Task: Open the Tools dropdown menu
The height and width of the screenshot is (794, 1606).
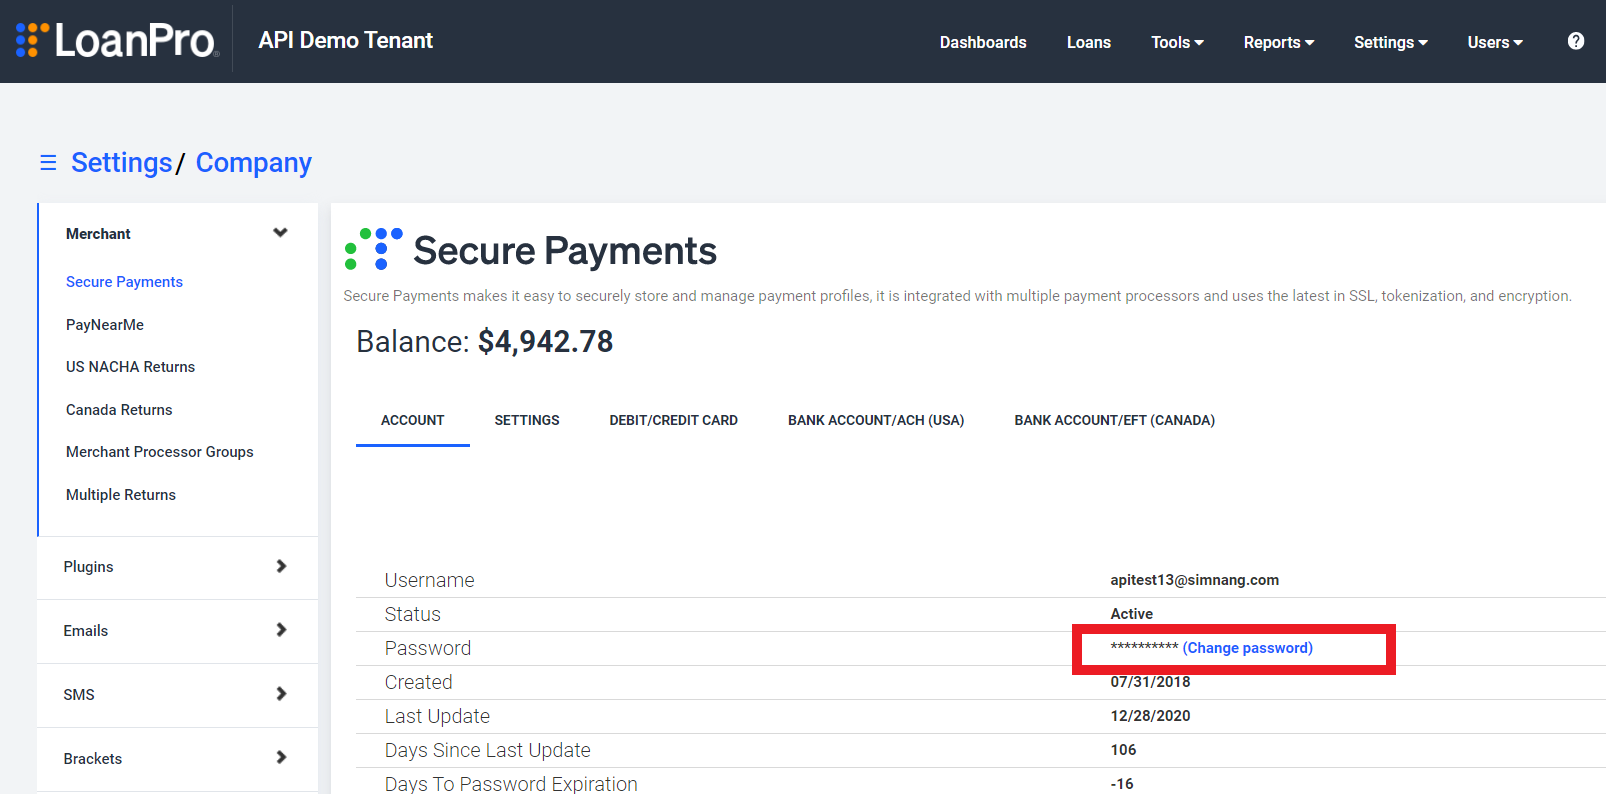Action: 1177,42
